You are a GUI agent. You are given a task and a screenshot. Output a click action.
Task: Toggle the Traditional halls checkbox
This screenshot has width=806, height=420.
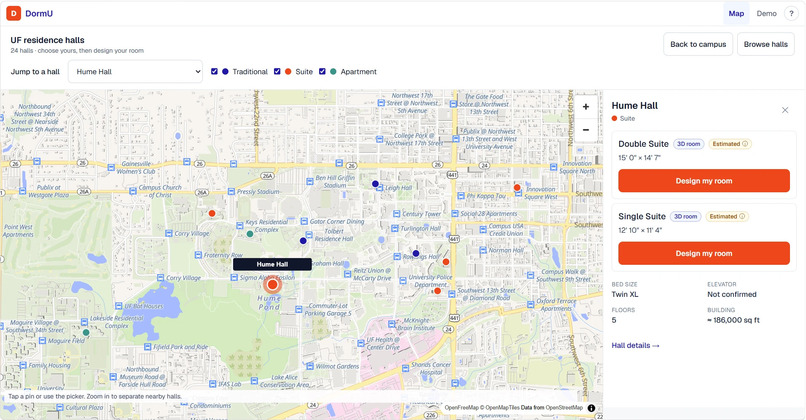(x=214, y=71)
